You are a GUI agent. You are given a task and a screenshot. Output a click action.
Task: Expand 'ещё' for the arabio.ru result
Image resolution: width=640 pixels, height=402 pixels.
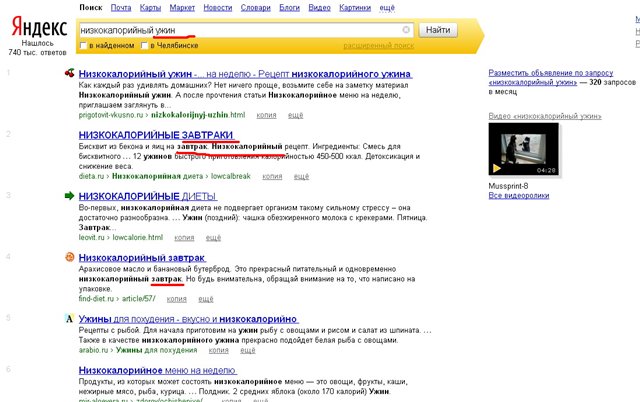[x=248, y=350]
